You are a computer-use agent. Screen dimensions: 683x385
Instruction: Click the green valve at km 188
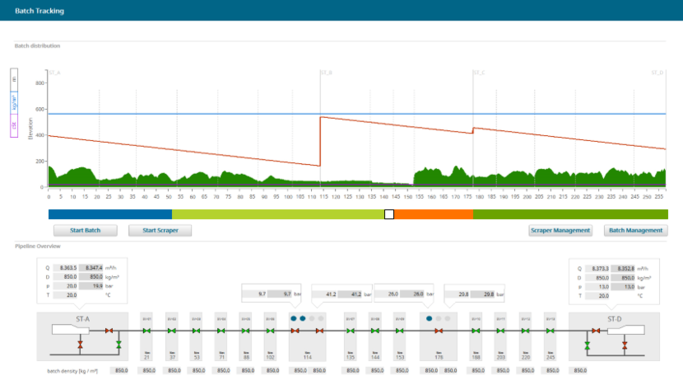tap(476, 331)
